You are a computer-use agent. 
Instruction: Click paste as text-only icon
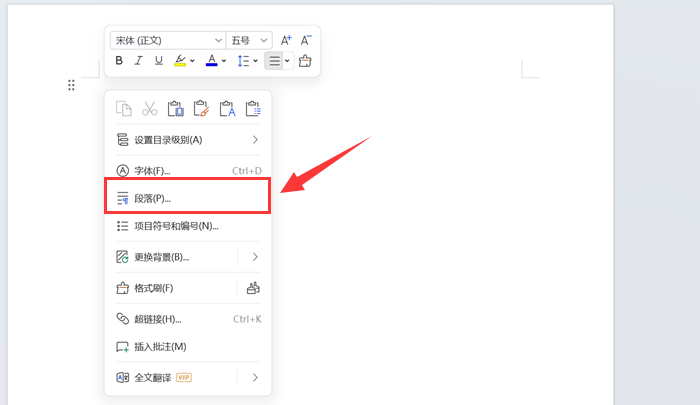click(x=227, y=109)
